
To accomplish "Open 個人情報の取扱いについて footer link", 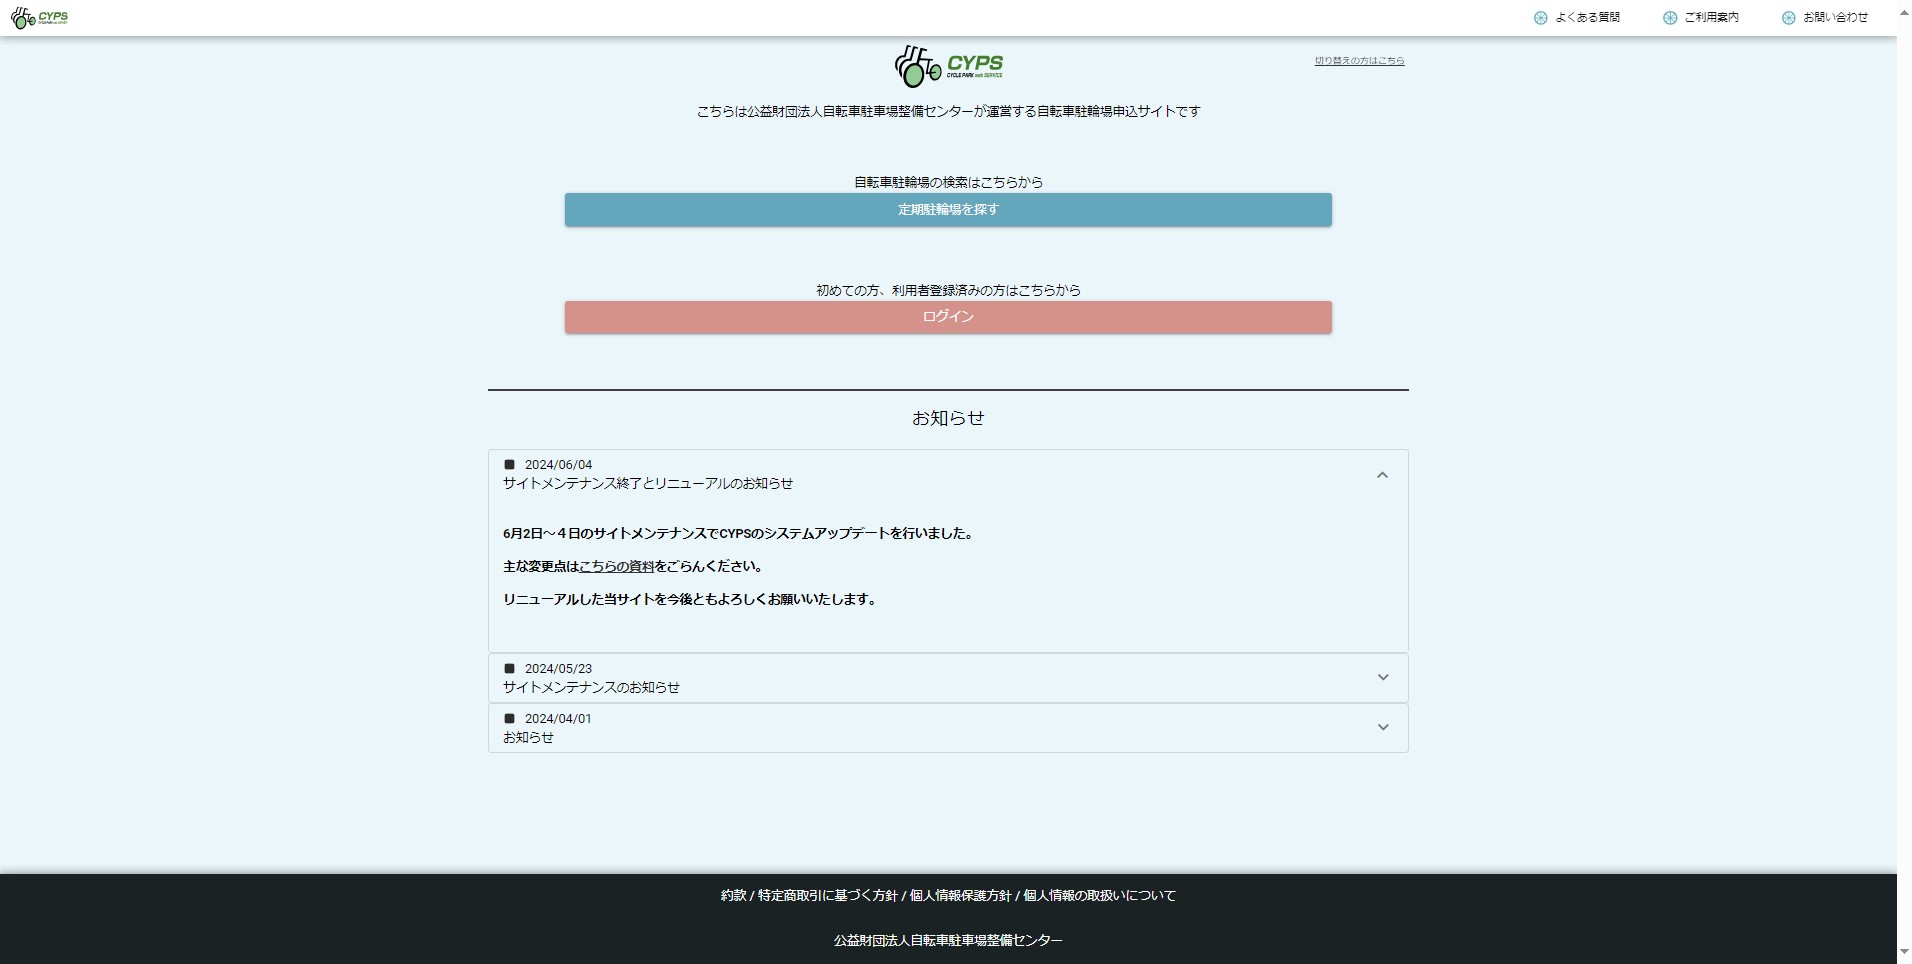I will click(x=1099, y=896).
